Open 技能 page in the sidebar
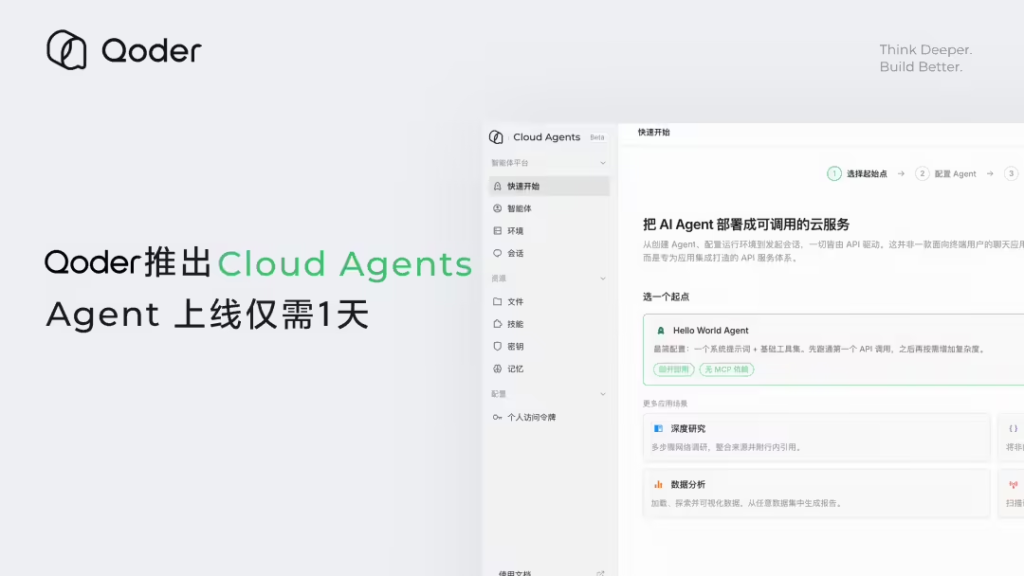1024x576 pixels. (x=549, y=324)
